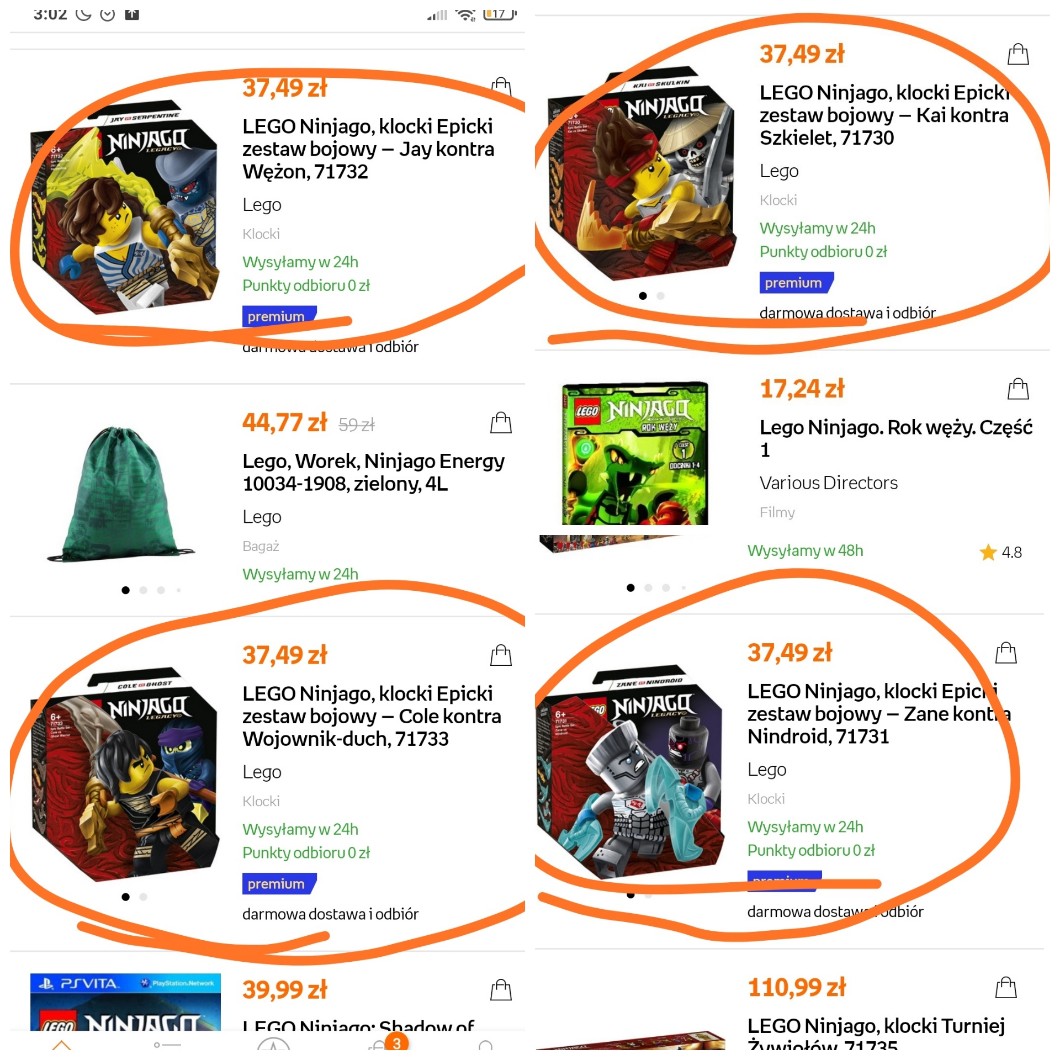
Task: Add Zane kontra Nindroid 71731 to bag
Action: 1006,652
